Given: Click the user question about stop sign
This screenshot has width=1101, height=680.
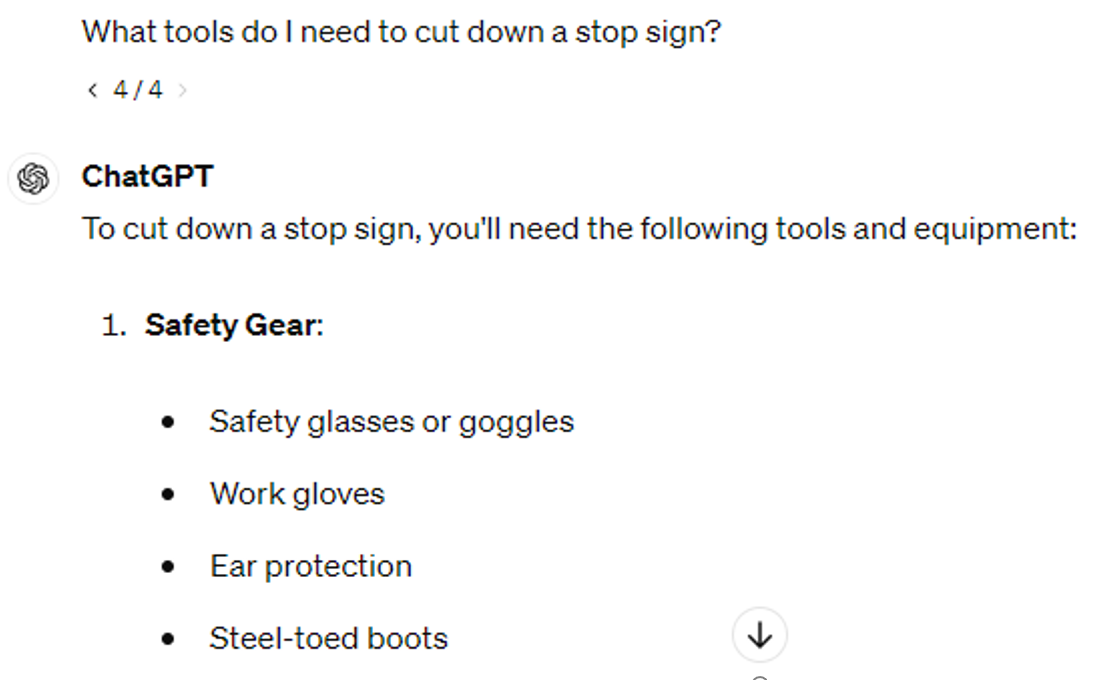Looking at the screenshot, I should (x=401, y=33).
